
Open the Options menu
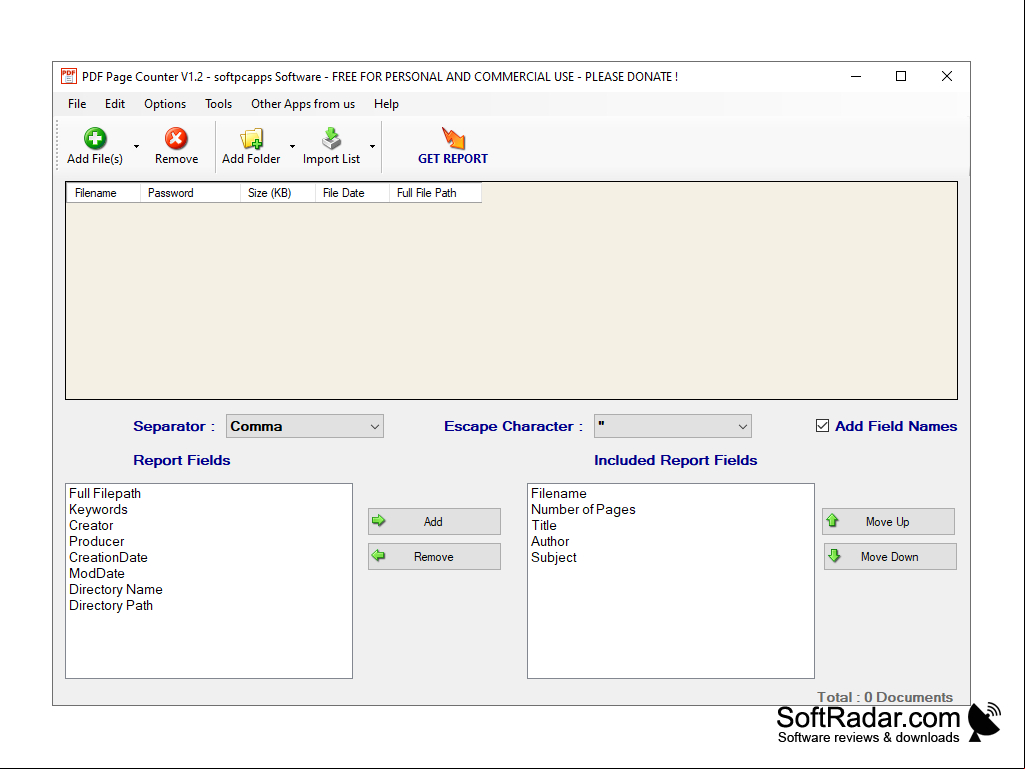click(165, 104)
